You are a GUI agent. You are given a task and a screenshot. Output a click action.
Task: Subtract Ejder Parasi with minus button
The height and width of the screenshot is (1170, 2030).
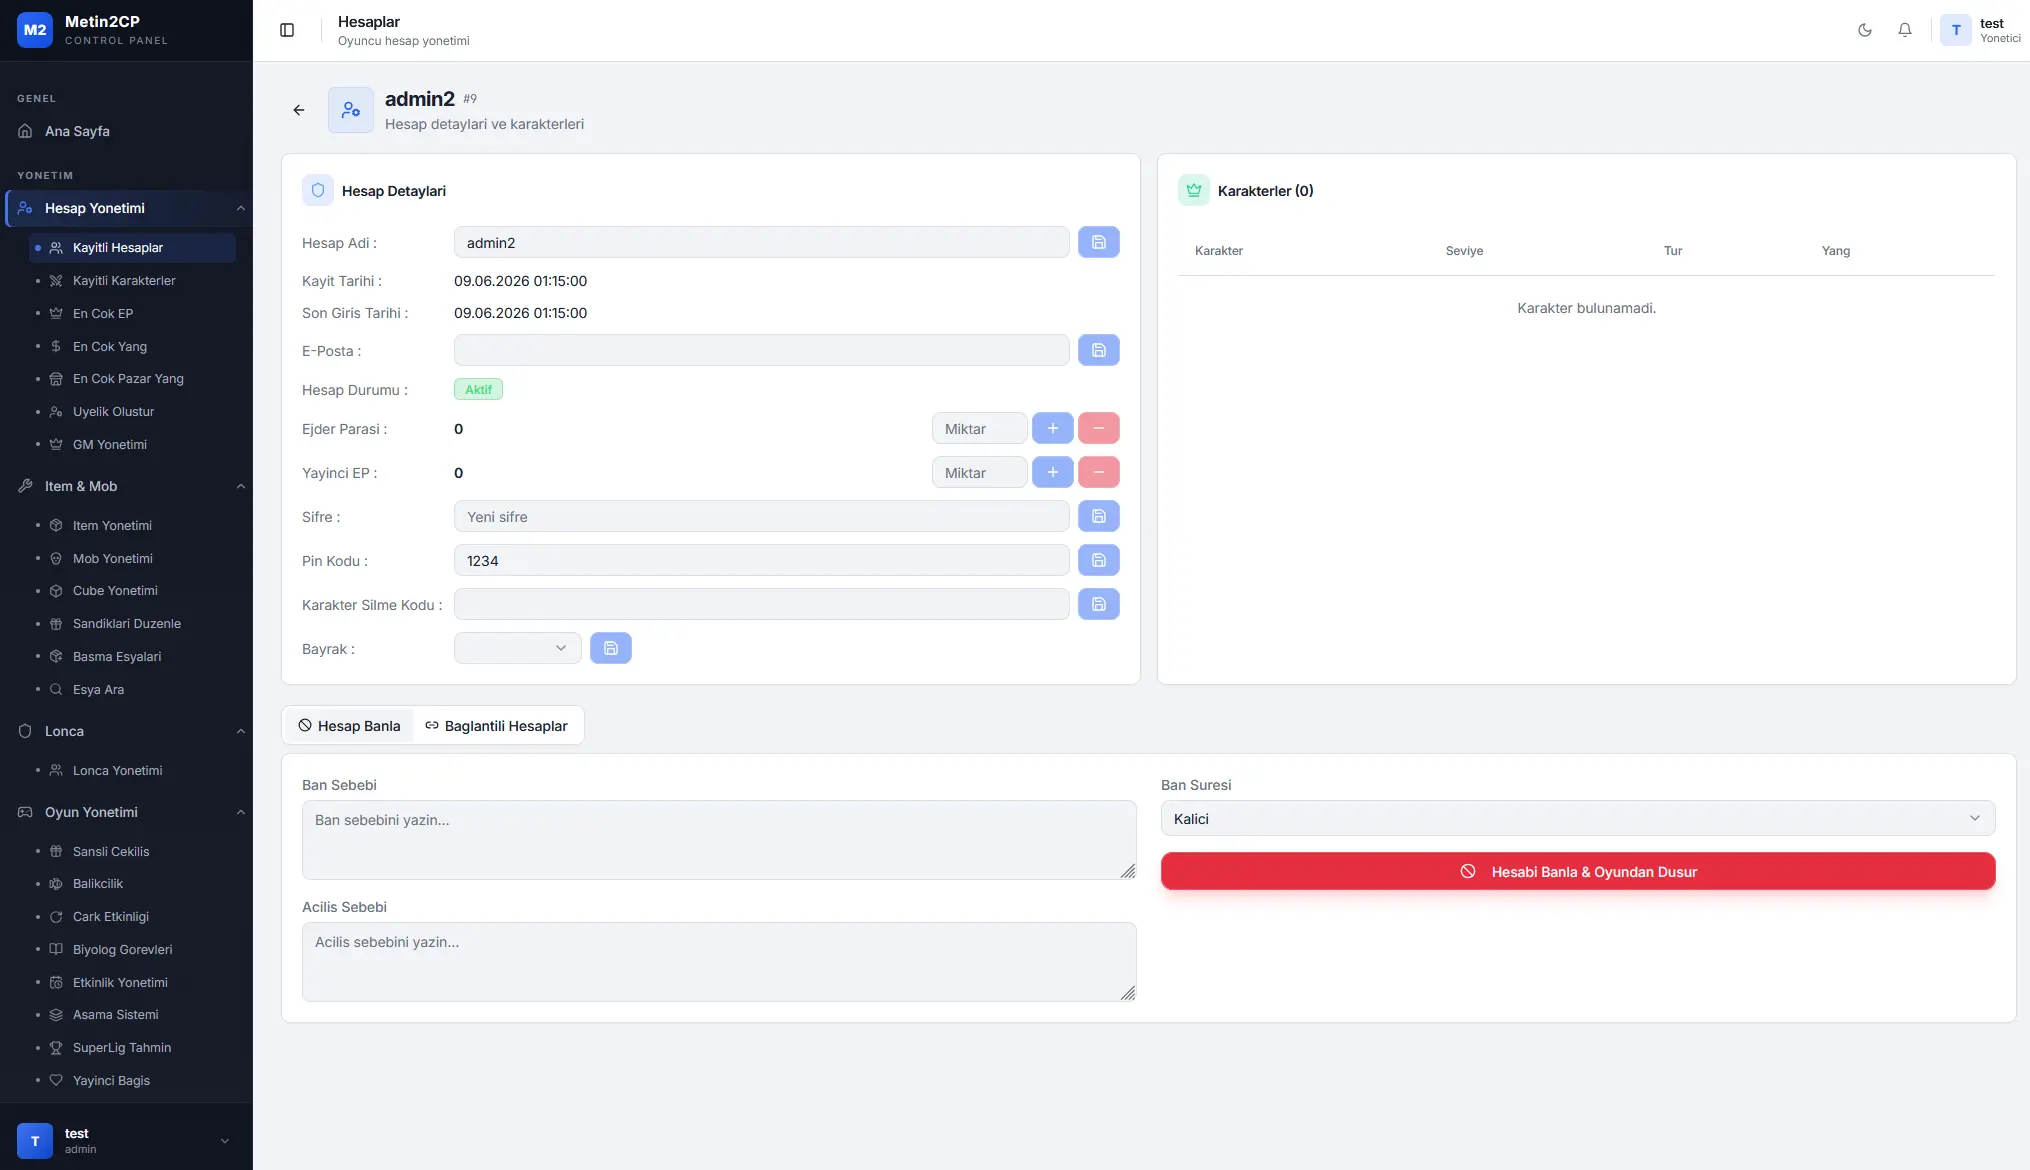[x=1099, y=428]
